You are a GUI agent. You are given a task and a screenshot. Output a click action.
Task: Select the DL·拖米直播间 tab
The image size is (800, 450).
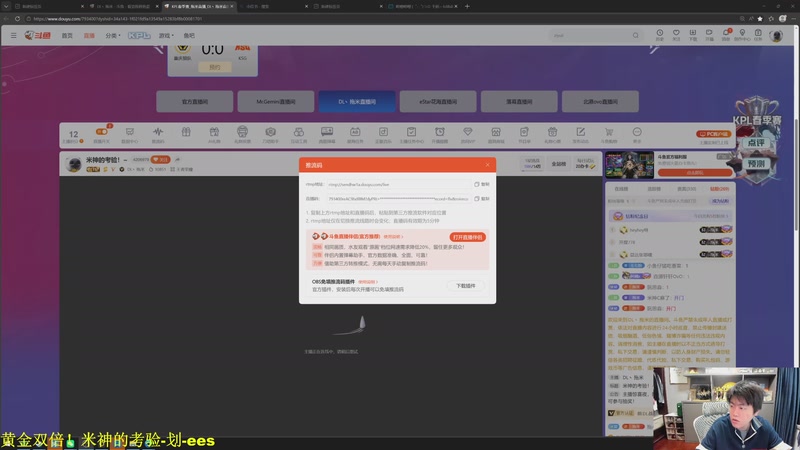[357, 102]
